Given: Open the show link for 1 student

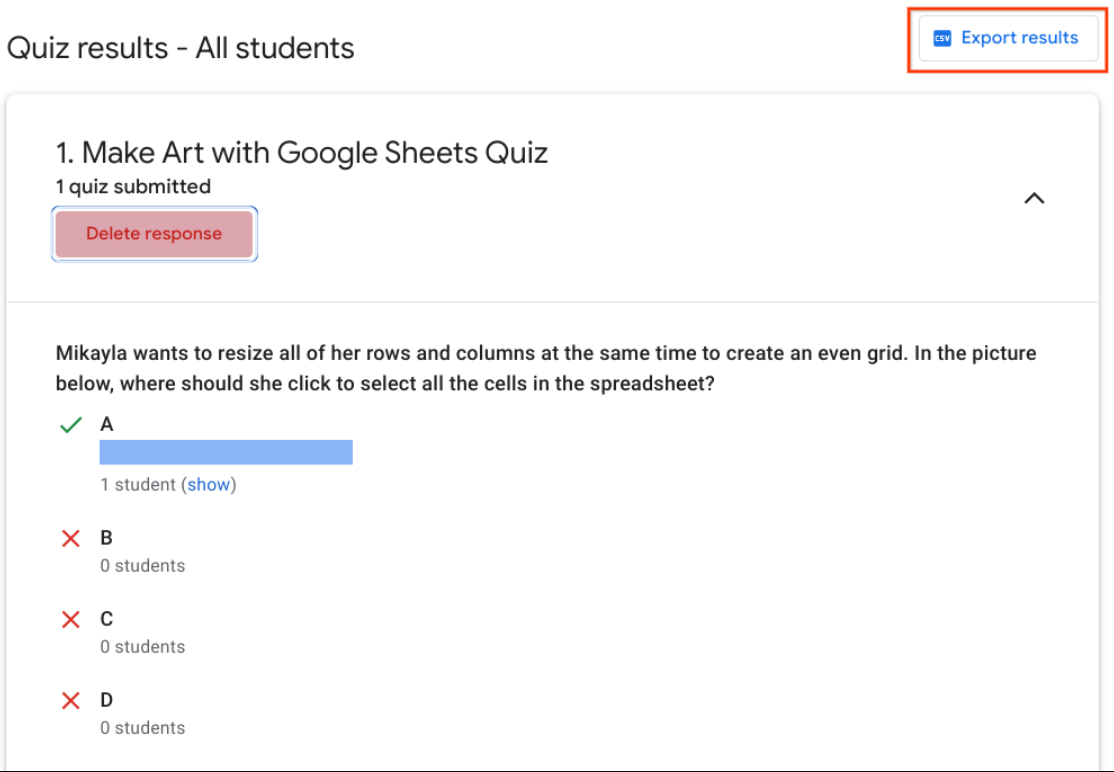Looking at the screenshot, I should point(208,484).
